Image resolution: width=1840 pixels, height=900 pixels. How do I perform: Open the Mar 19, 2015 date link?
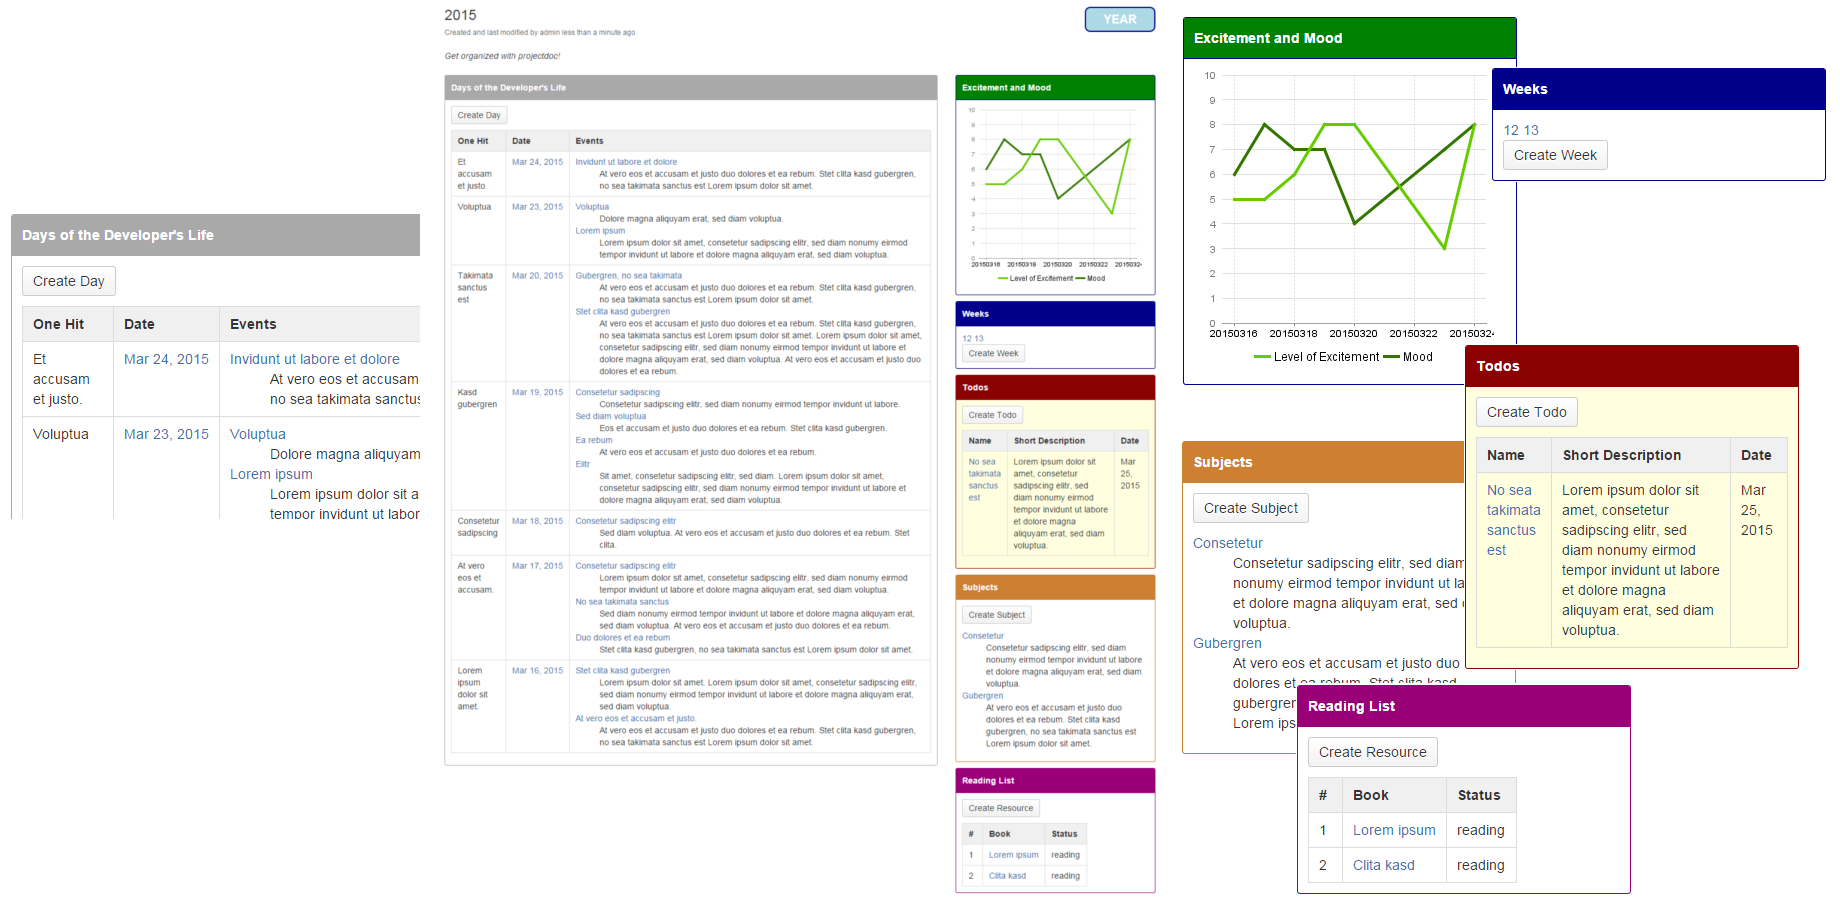coord(537,392)
